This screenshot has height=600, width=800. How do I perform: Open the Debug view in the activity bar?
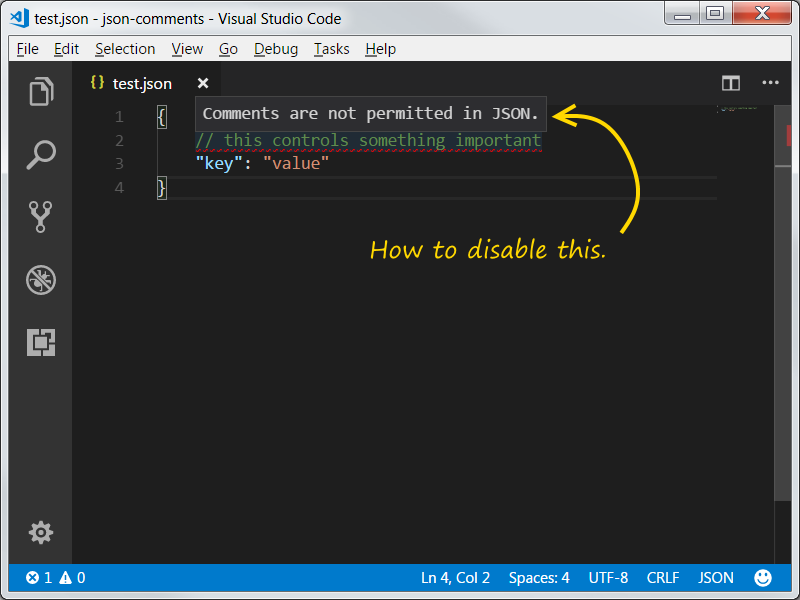pos(41,280)
